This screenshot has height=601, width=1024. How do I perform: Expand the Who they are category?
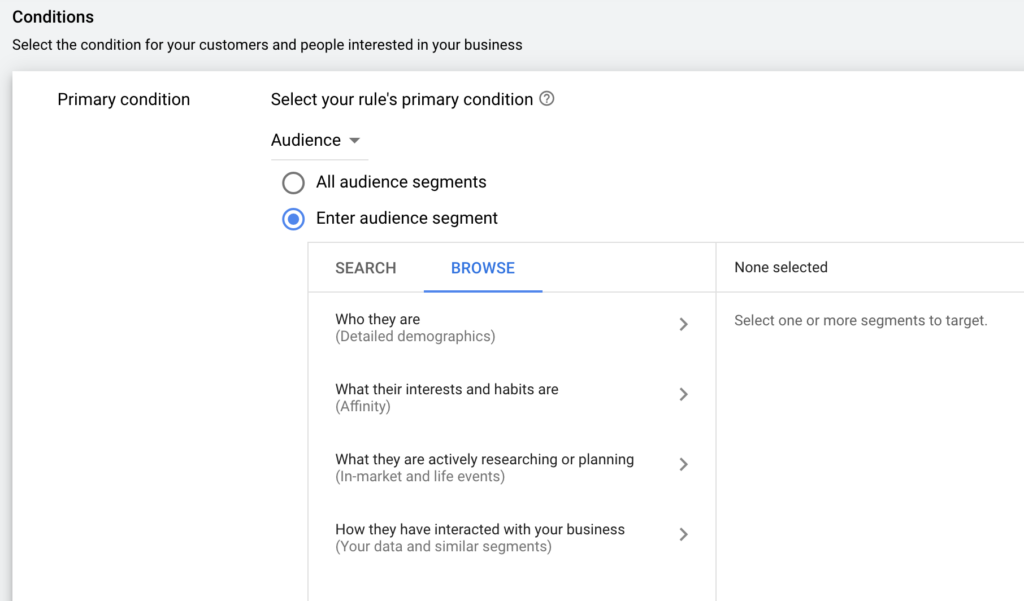tap(414, 327)
